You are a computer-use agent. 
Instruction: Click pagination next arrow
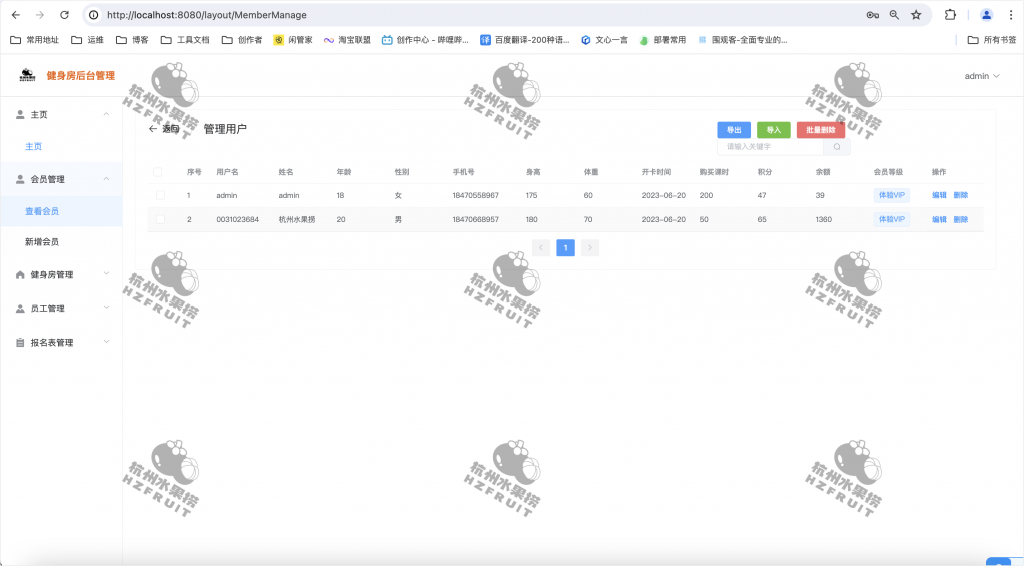590,247
